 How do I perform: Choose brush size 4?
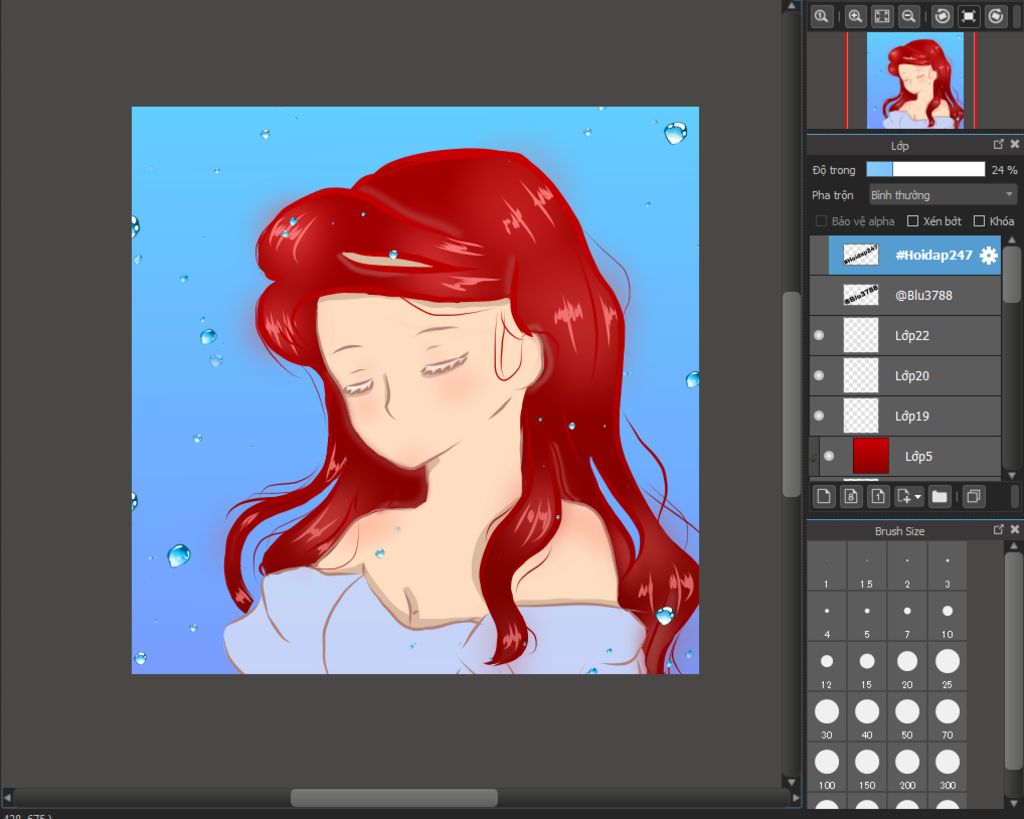click(827, 617)
